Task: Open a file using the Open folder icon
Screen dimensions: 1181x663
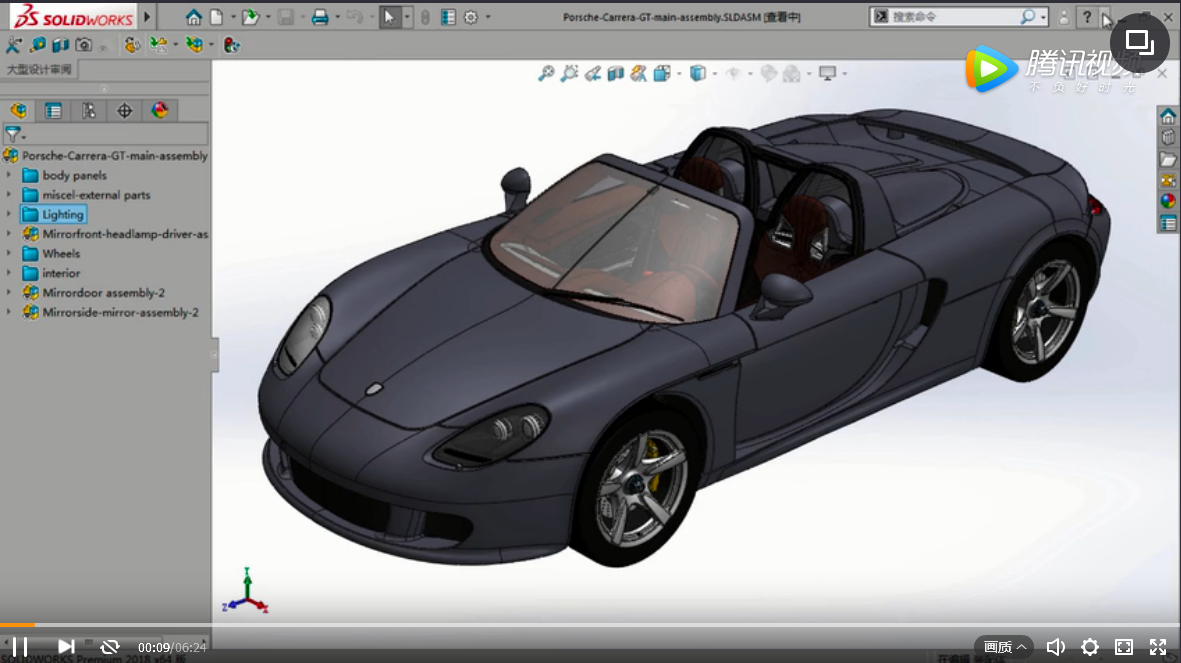Action: coord(250,17)
